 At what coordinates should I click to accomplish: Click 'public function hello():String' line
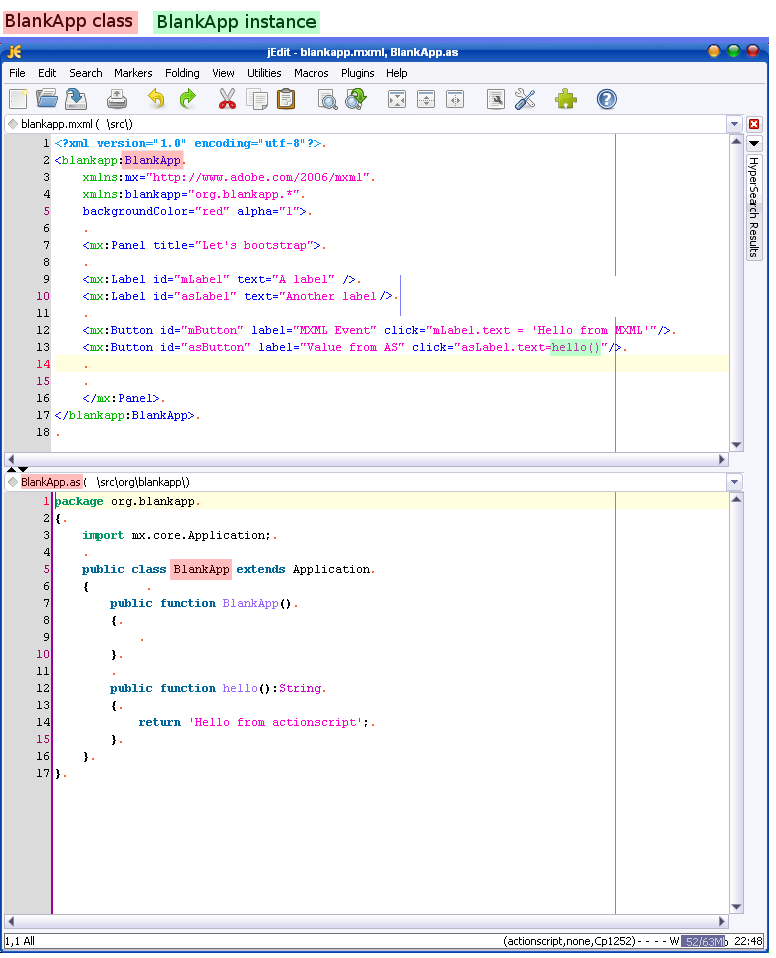click(x=216, y=688)
